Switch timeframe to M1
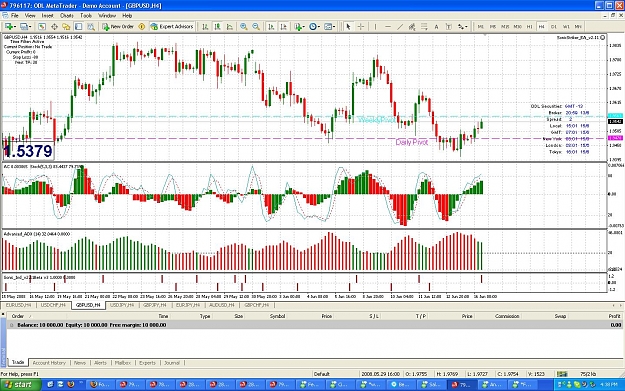Viewport: 625px width, 391px height. (480, 26)
